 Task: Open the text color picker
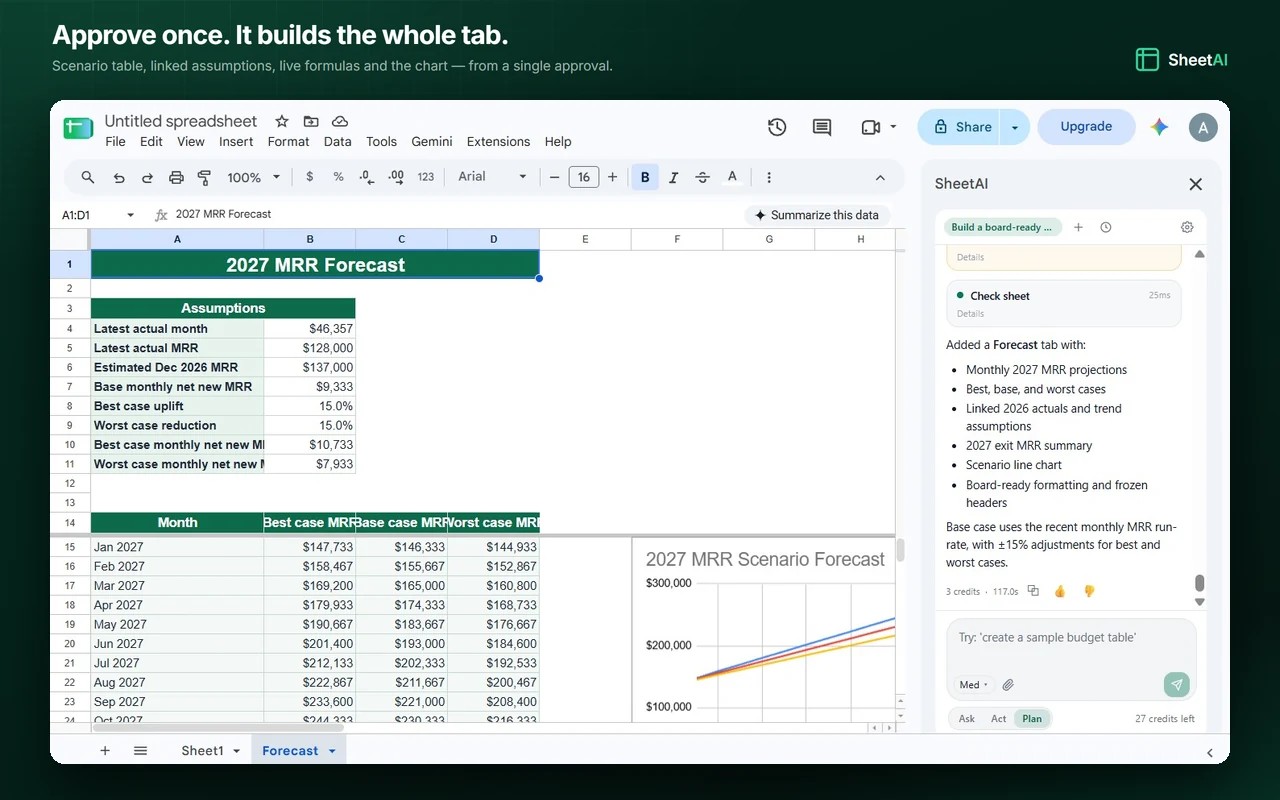coord(732,177)
